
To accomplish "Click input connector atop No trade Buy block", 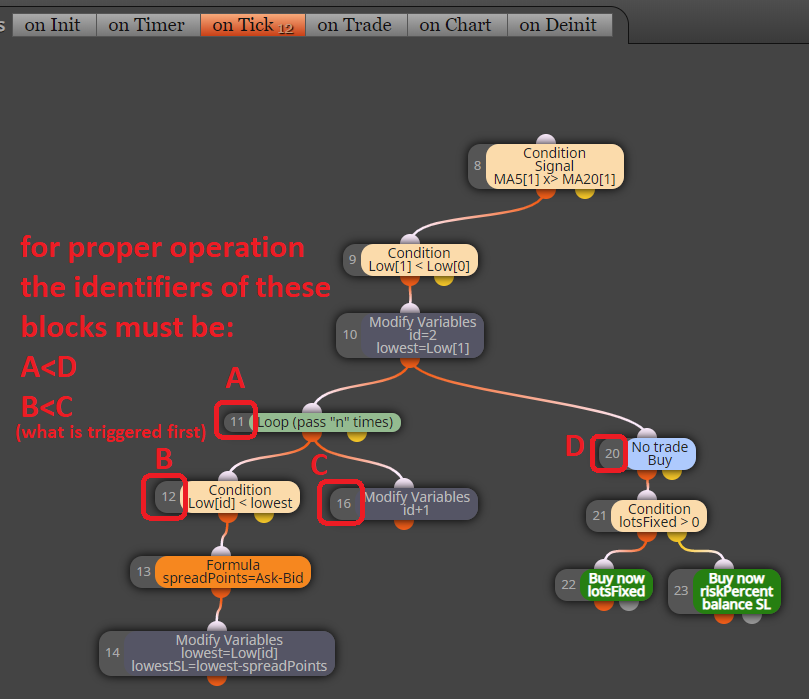I will click(647, 434).
